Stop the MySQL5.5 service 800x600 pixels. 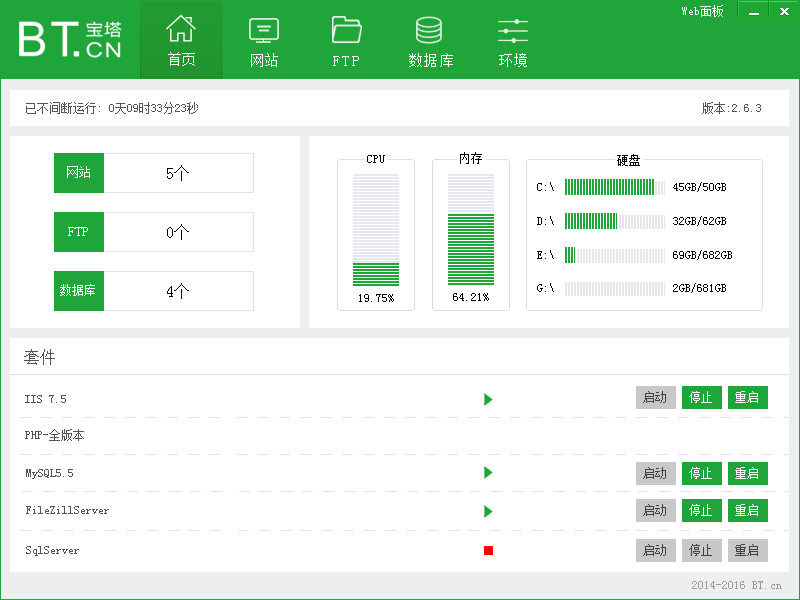pos(702,473)
